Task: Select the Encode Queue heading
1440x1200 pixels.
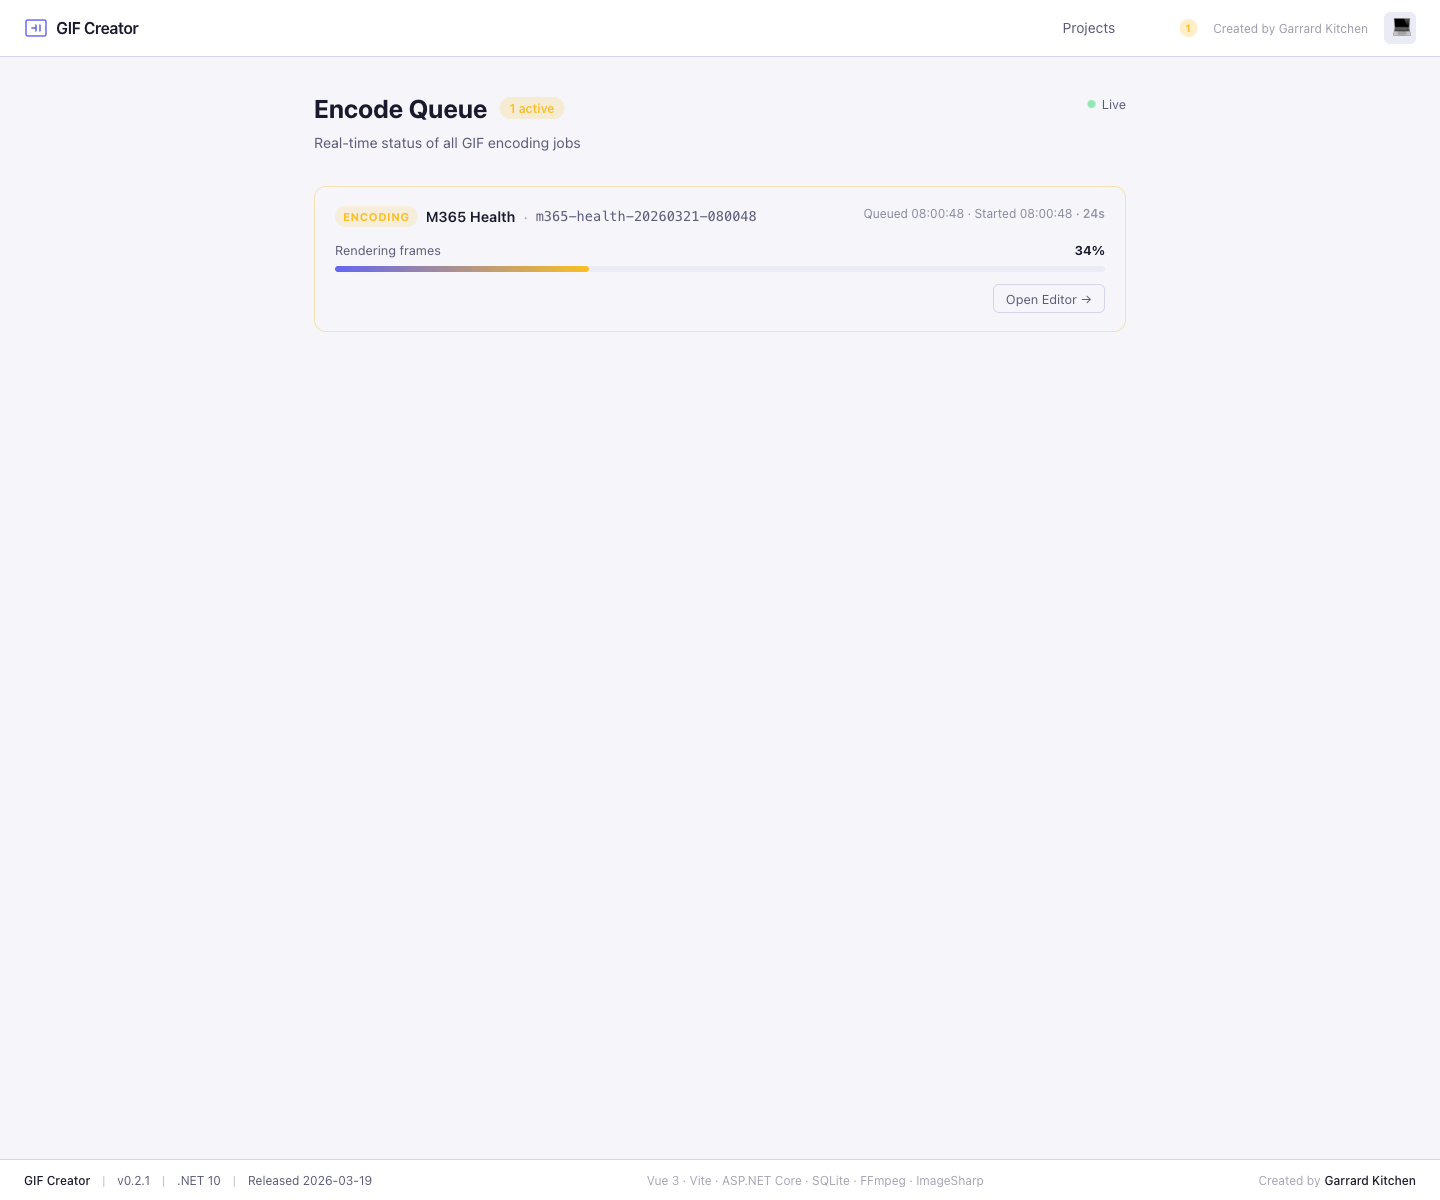Action: click(x=400, y=109)
